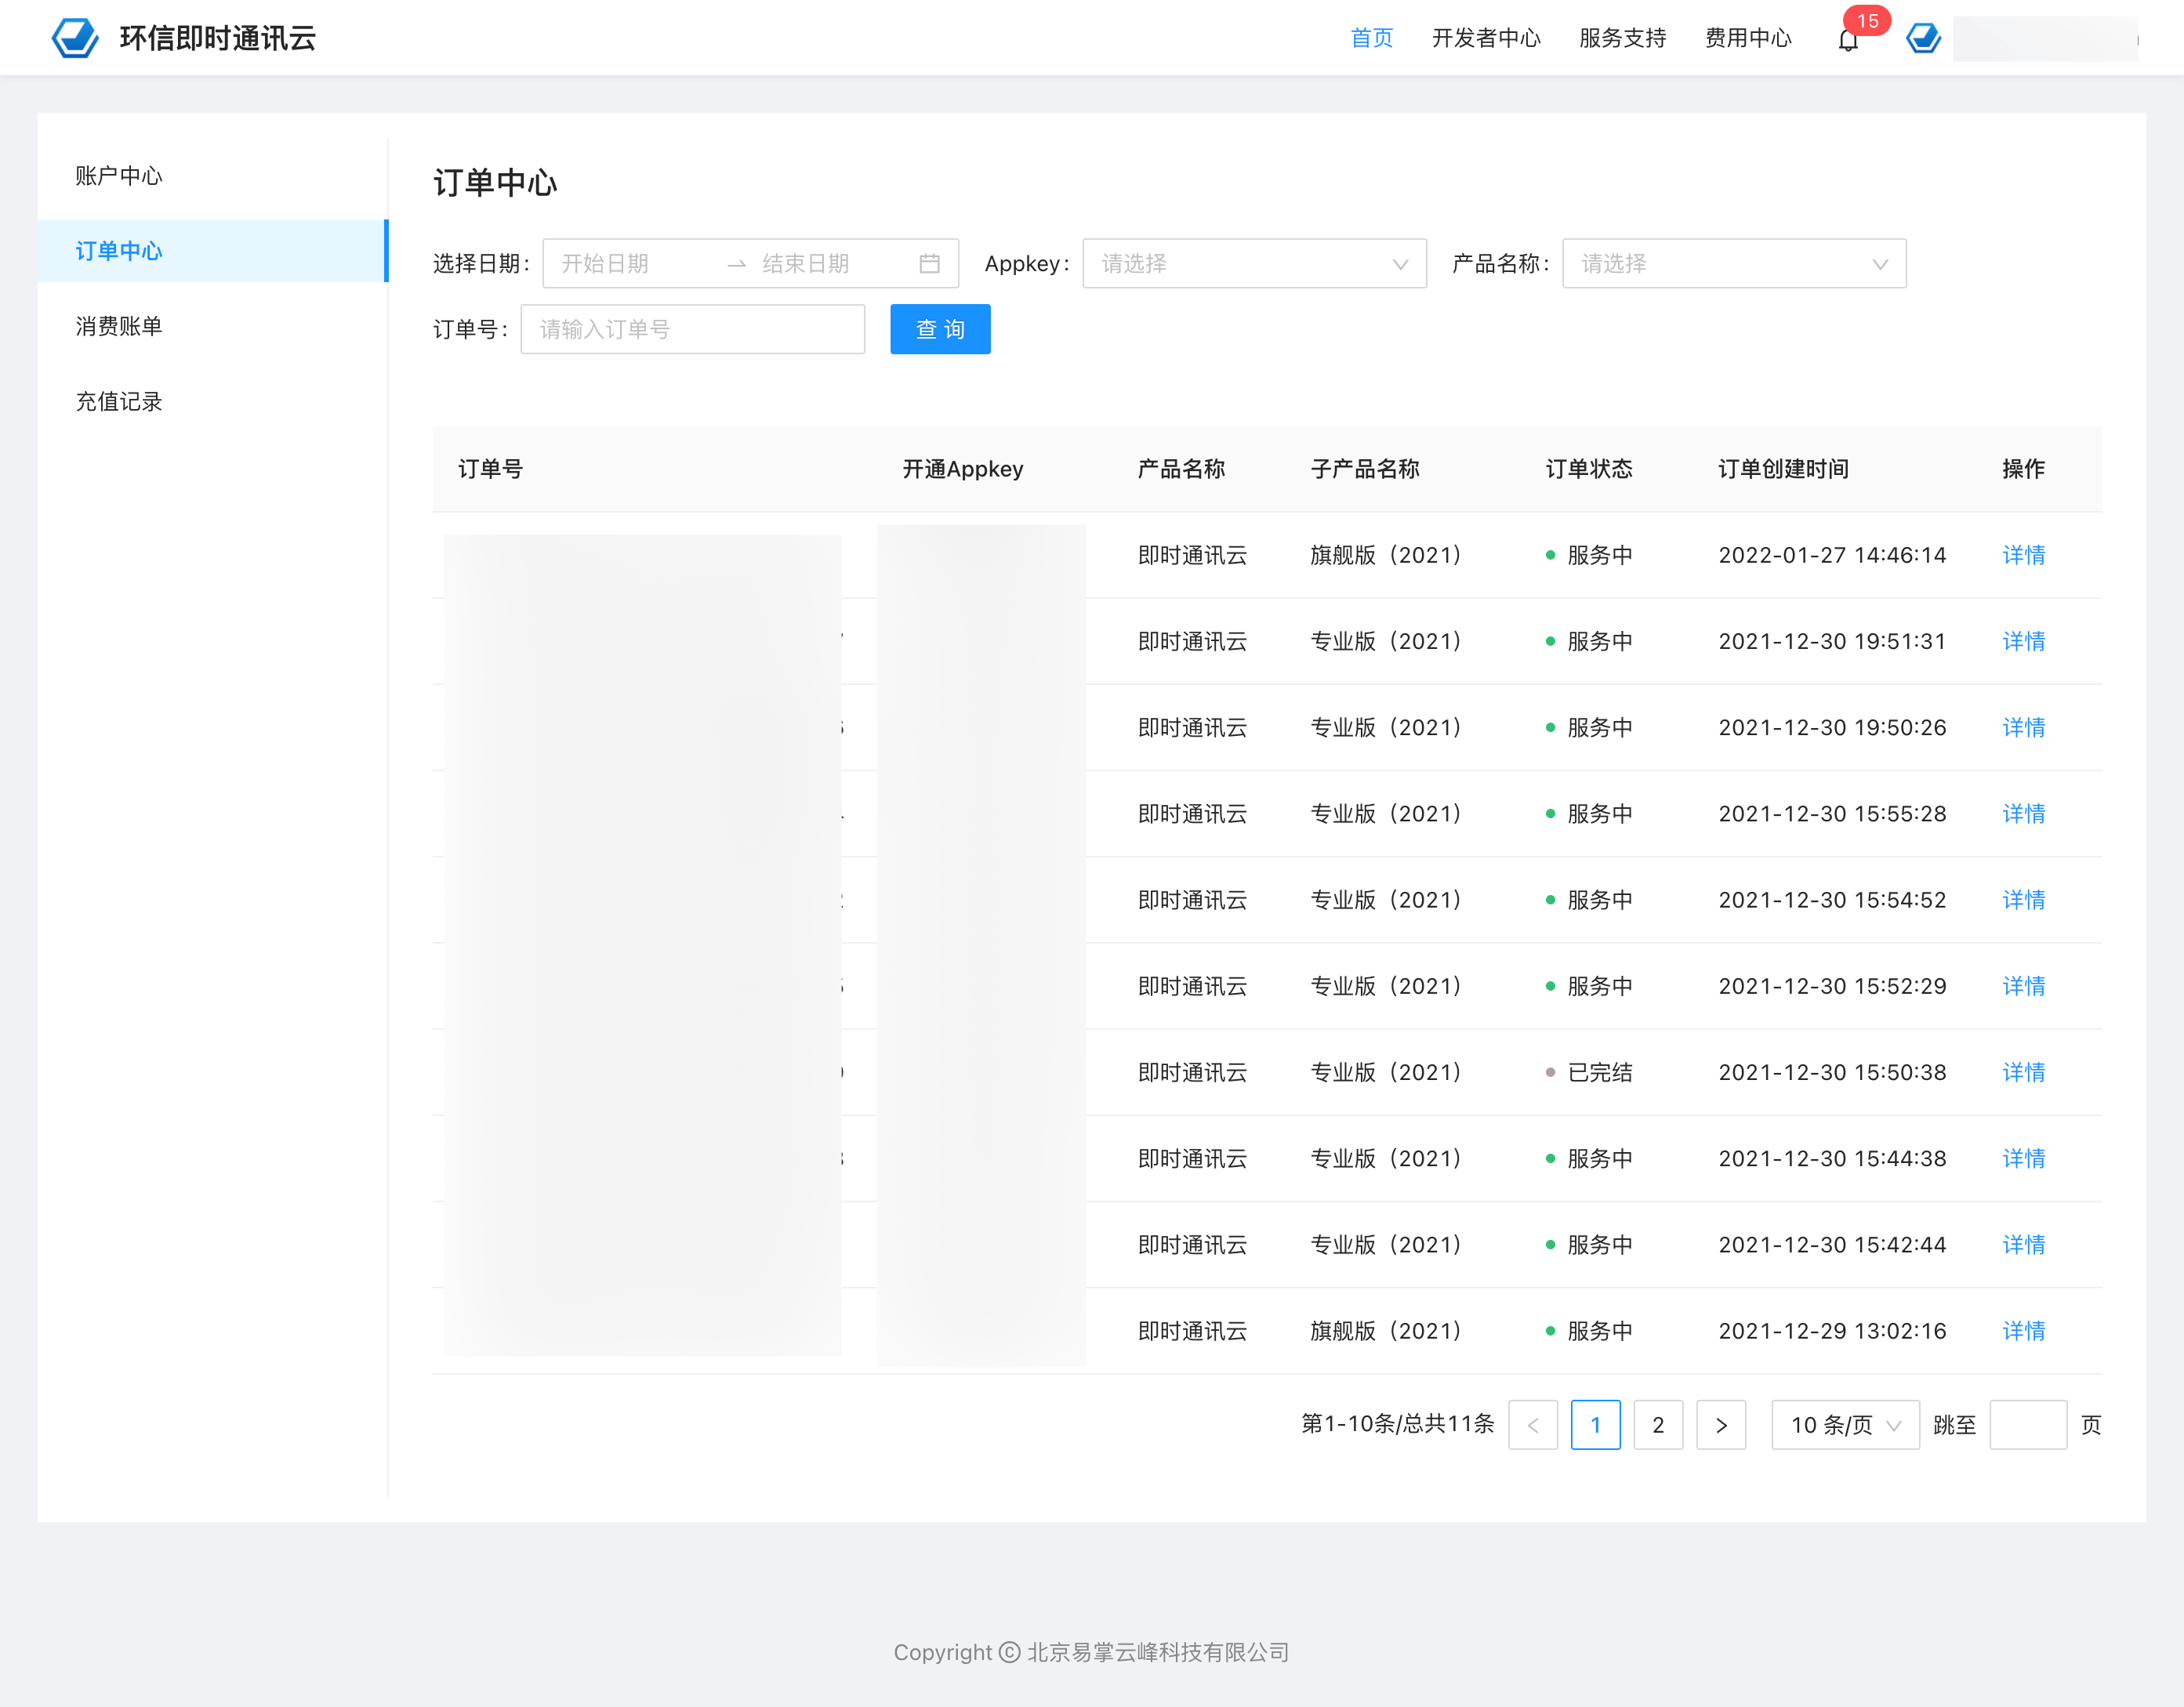This screenshot has width=2184, height=1707.
Task: Click the 操作 column header
Action: [2024, 469]
